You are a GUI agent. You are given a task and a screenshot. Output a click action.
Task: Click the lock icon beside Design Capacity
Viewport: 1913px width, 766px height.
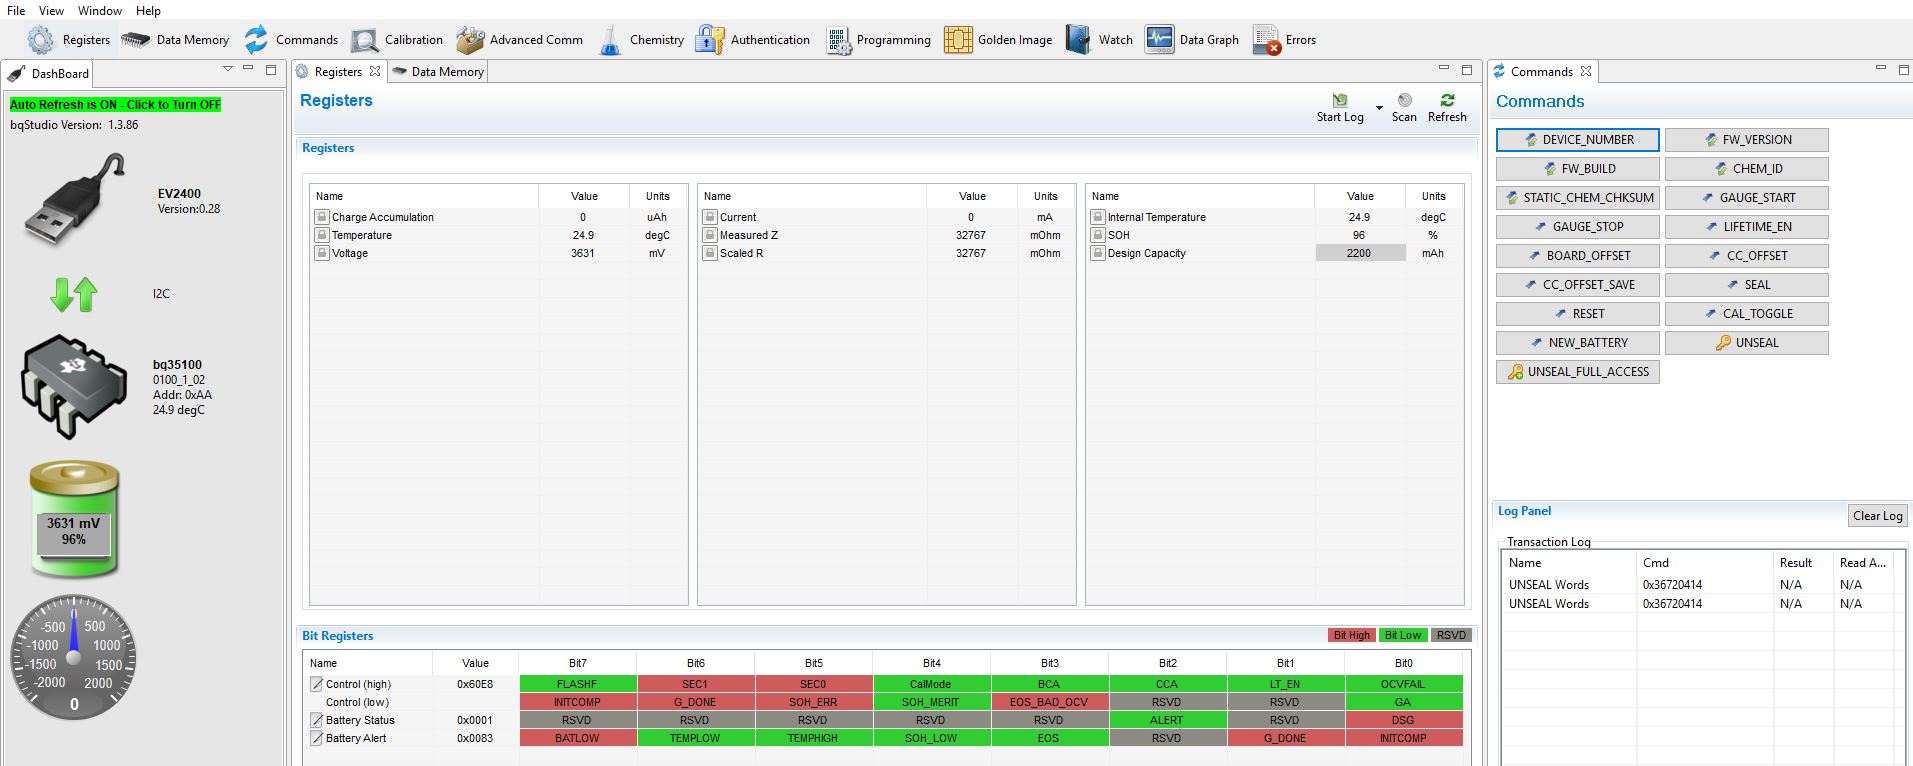1098,253
